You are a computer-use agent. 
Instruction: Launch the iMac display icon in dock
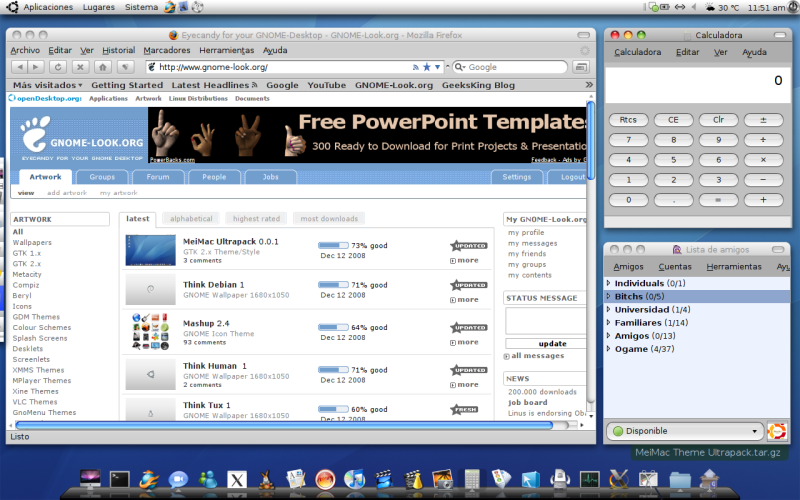(90, 479)
